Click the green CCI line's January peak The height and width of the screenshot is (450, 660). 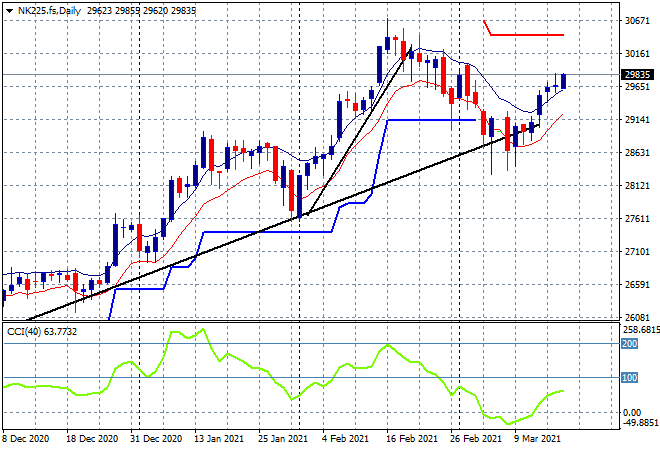click(203, 329)
